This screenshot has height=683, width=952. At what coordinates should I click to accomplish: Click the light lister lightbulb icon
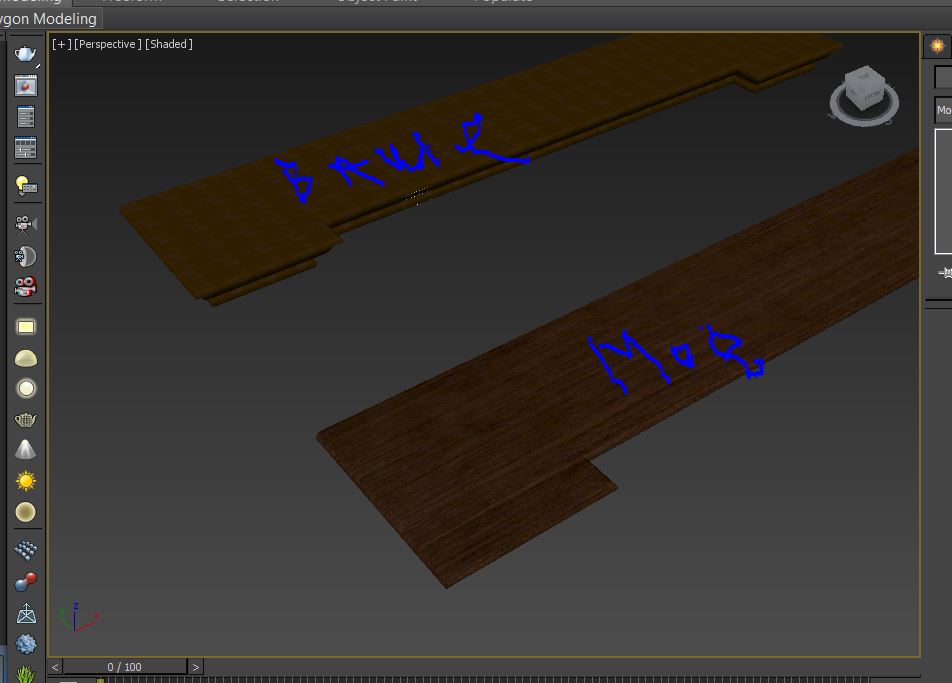tap(26, 185)
